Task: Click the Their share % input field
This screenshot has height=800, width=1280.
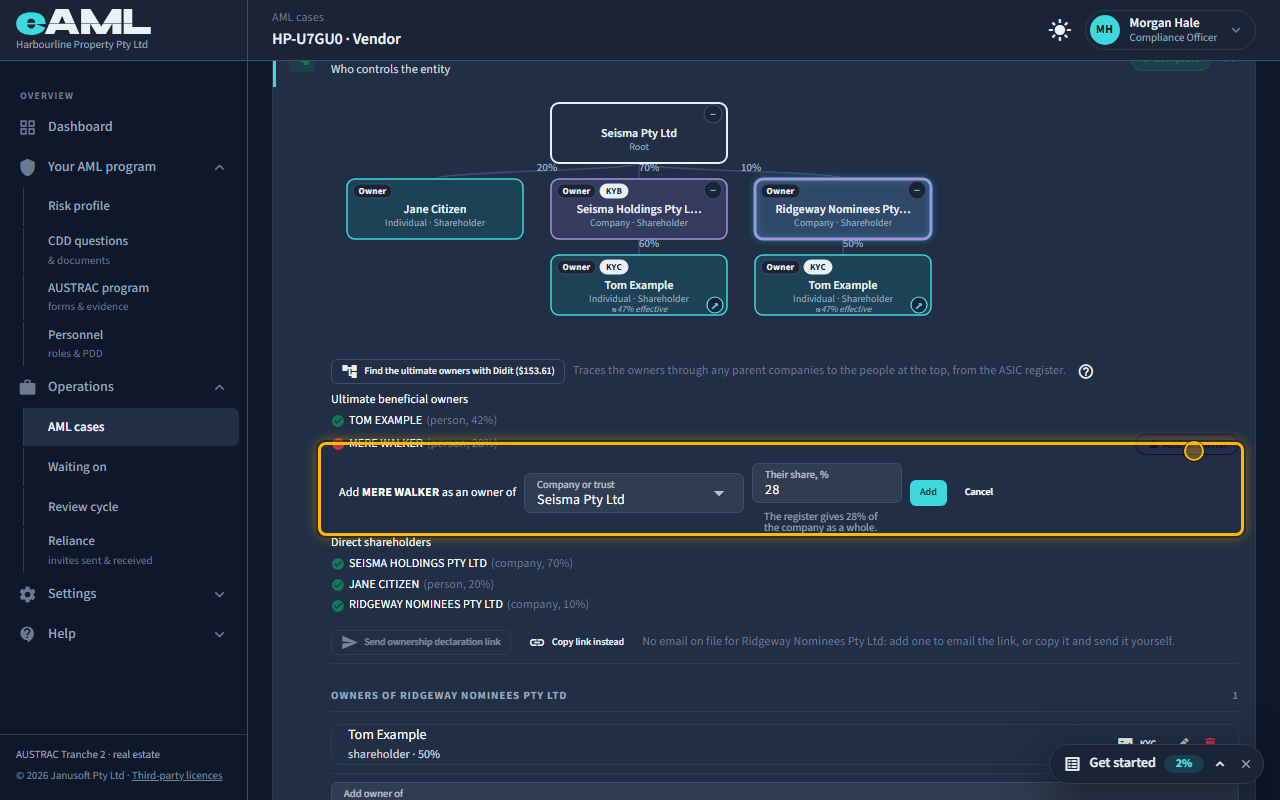Action: point(827,483)
